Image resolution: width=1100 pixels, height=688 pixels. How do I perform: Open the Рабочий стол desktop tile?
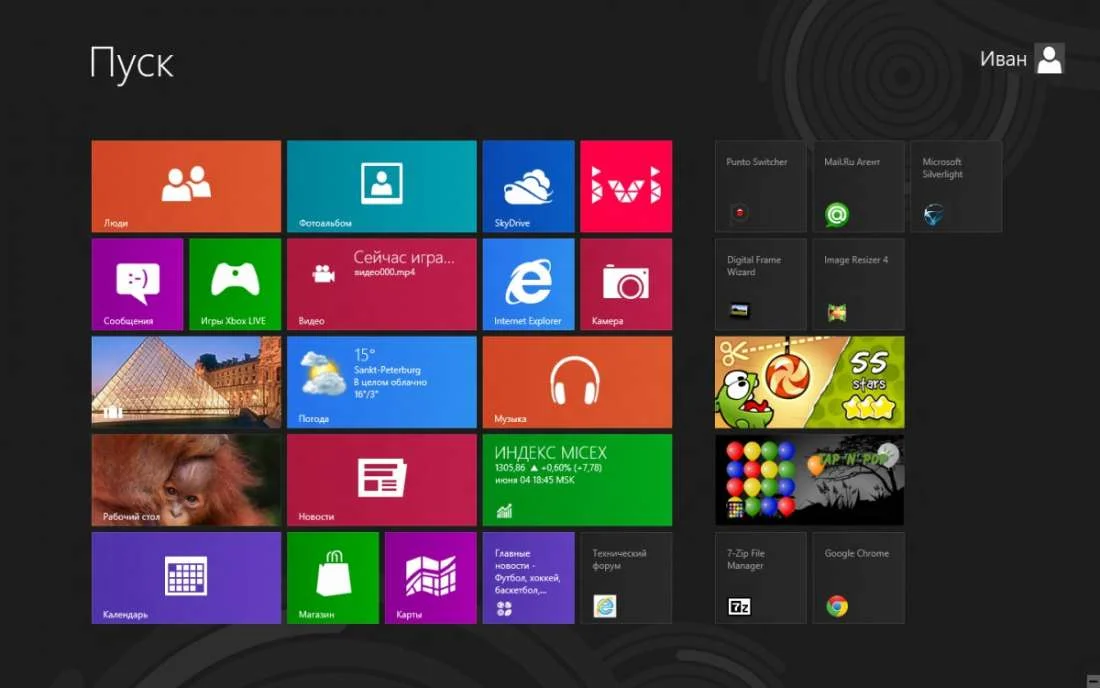(186, 480)
